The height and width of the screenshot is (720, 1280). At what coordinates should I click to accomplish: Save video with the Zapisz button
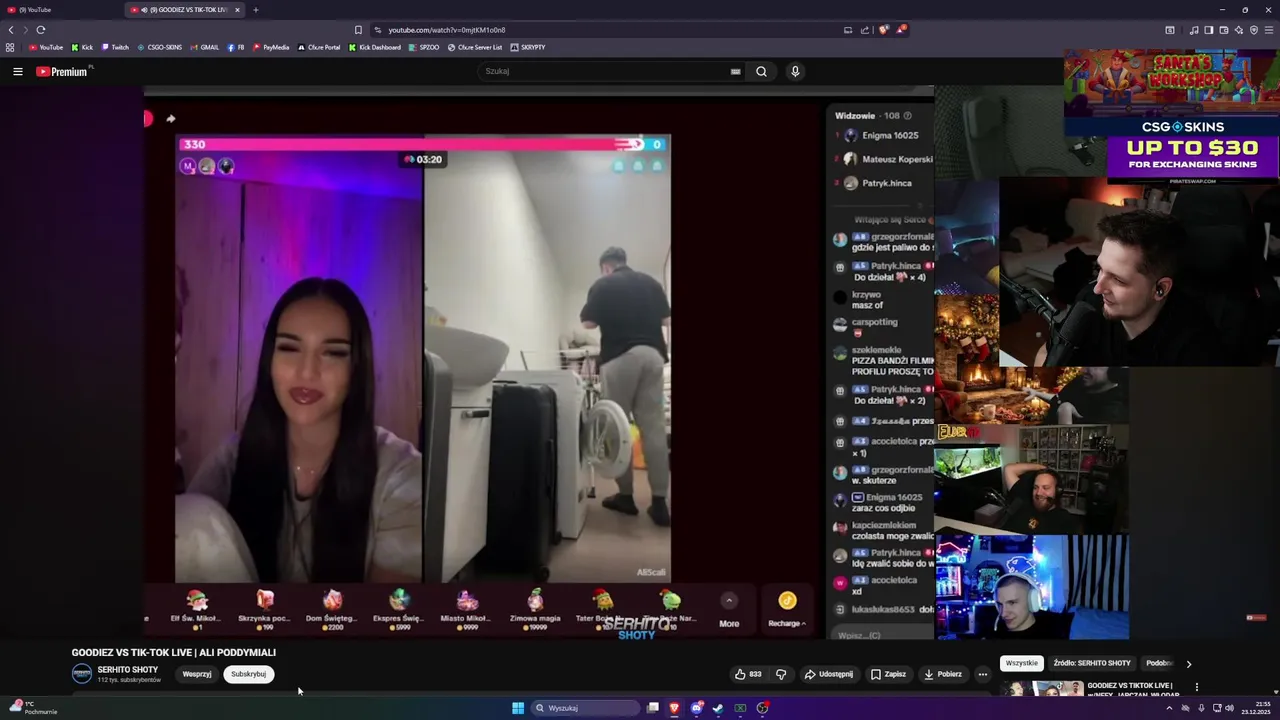(x=888, y=674)
